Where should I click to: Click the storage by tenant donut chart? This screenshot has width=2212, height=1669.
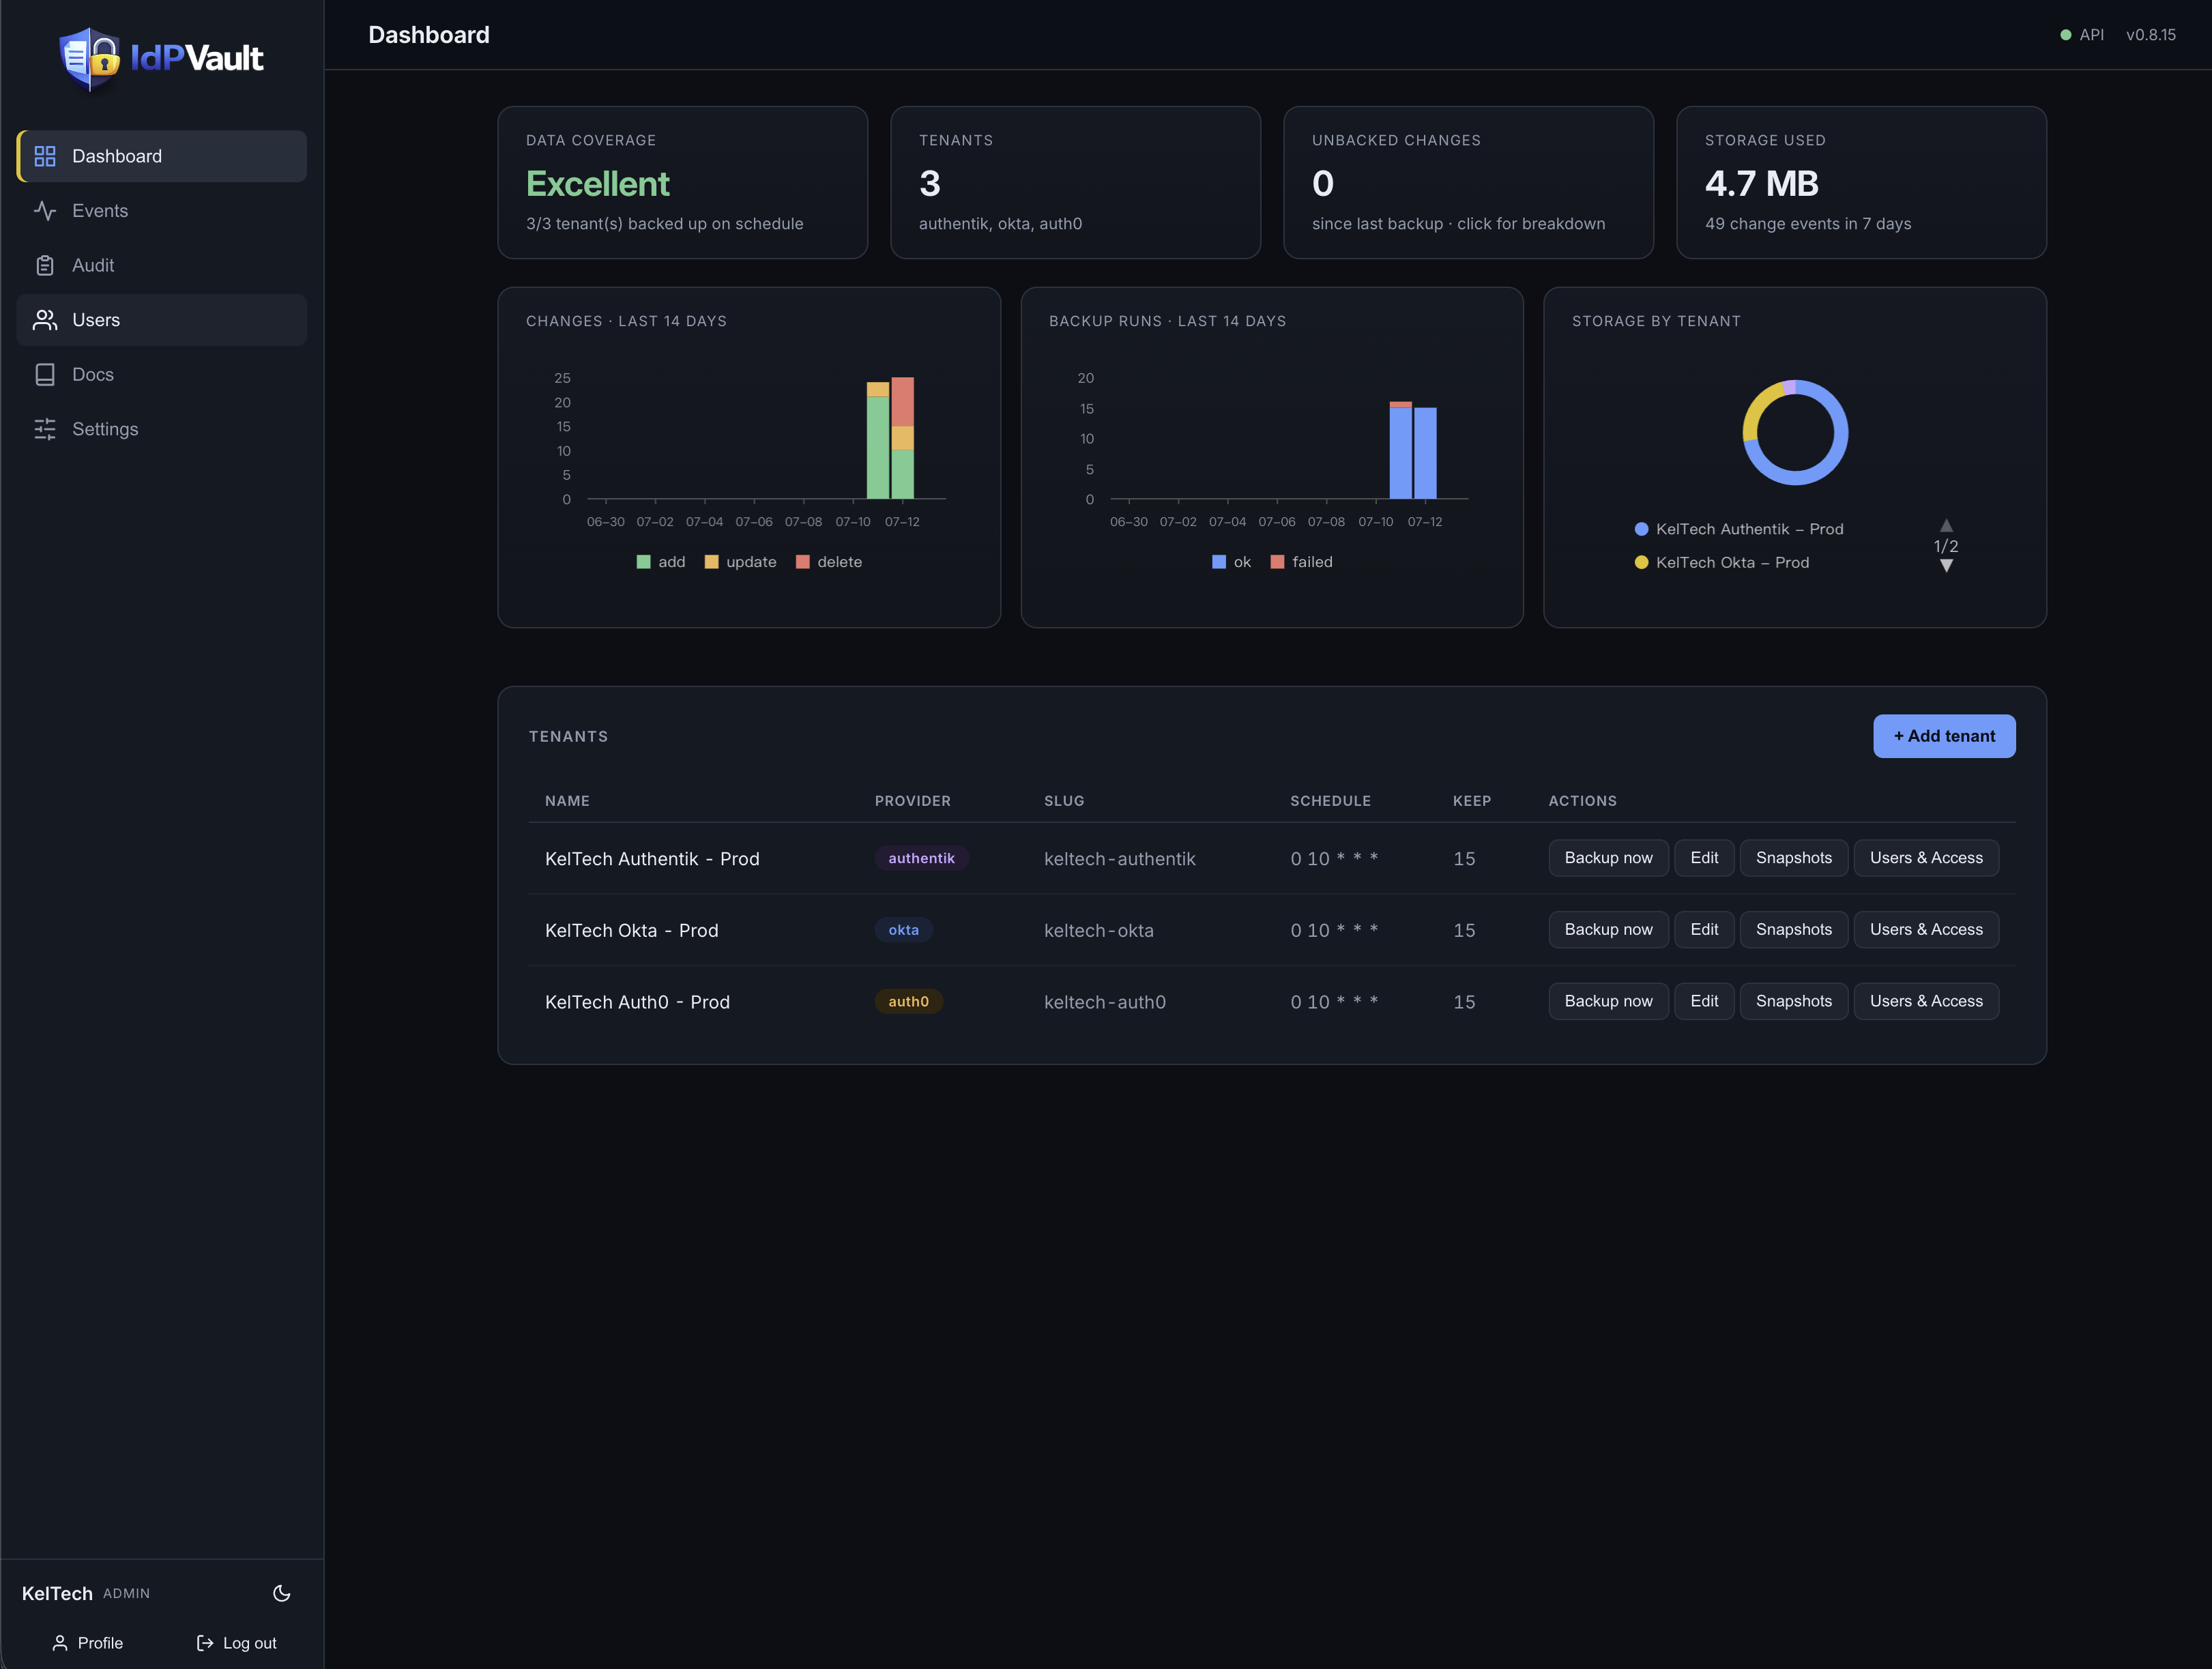pos(1795,433)
